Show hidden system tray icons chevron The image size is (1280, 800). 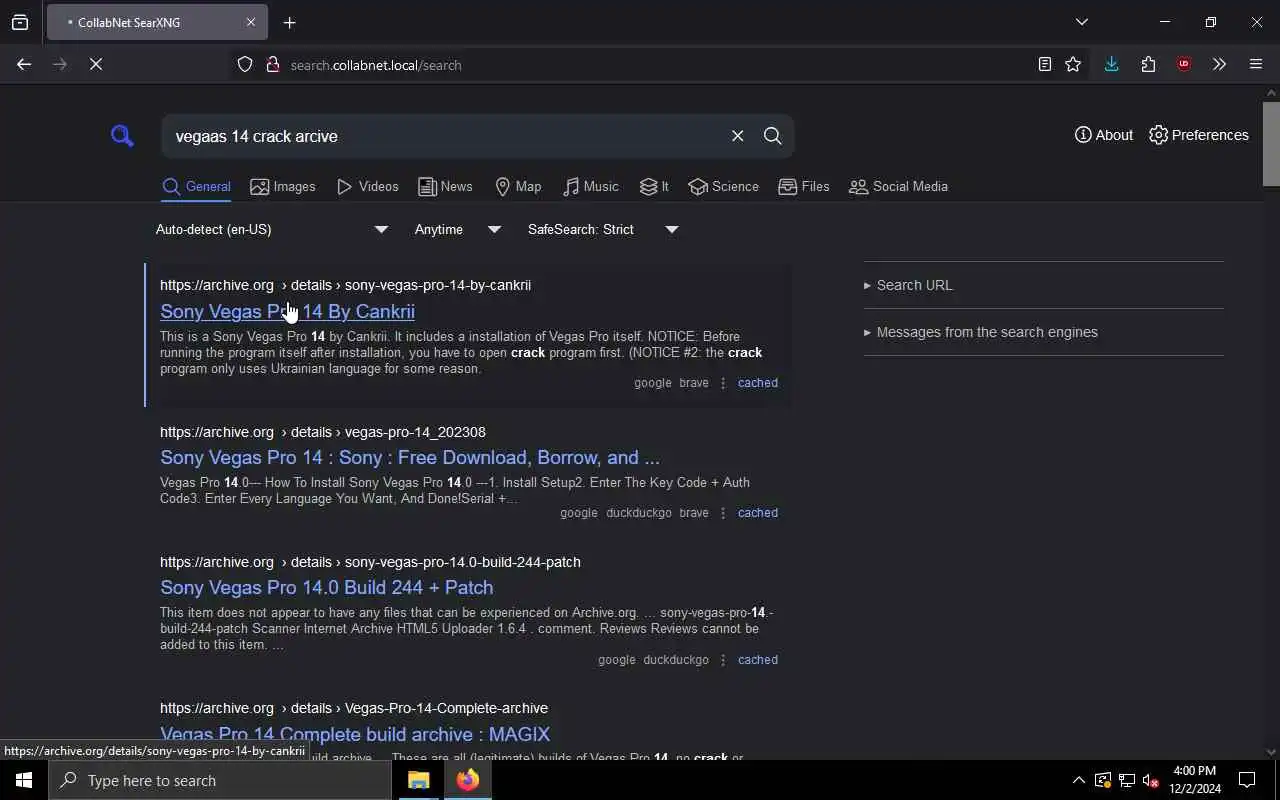tap(1078, 780)
